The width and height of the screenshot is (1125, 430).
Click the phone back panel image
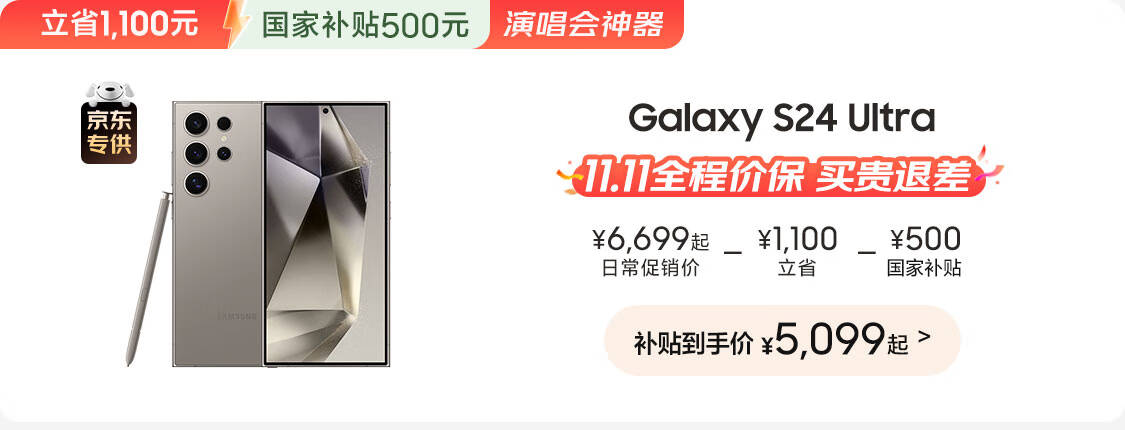pyautogui.click(x=218, y=234)
